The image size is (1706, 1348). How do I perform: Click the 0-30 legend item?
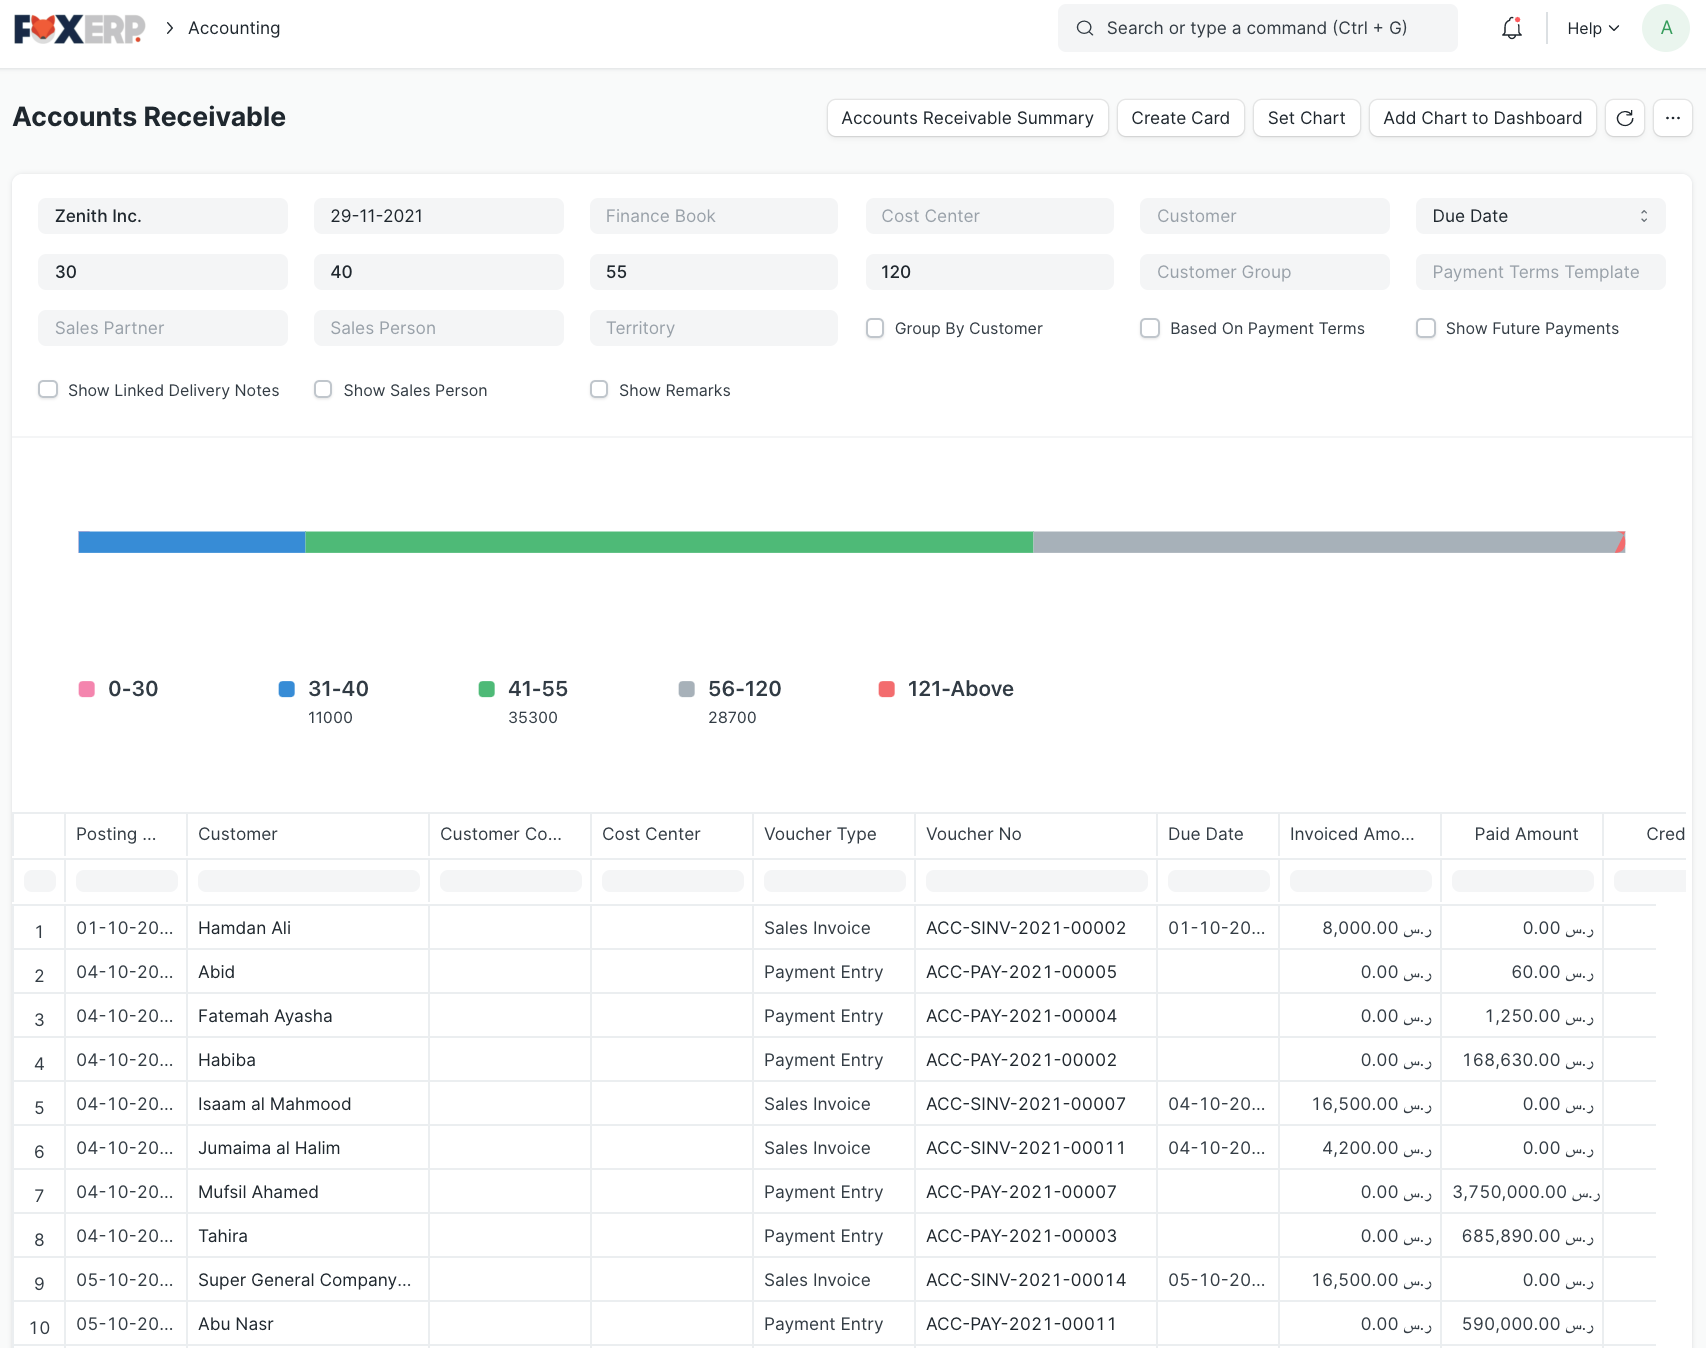[x=119, y=689]
